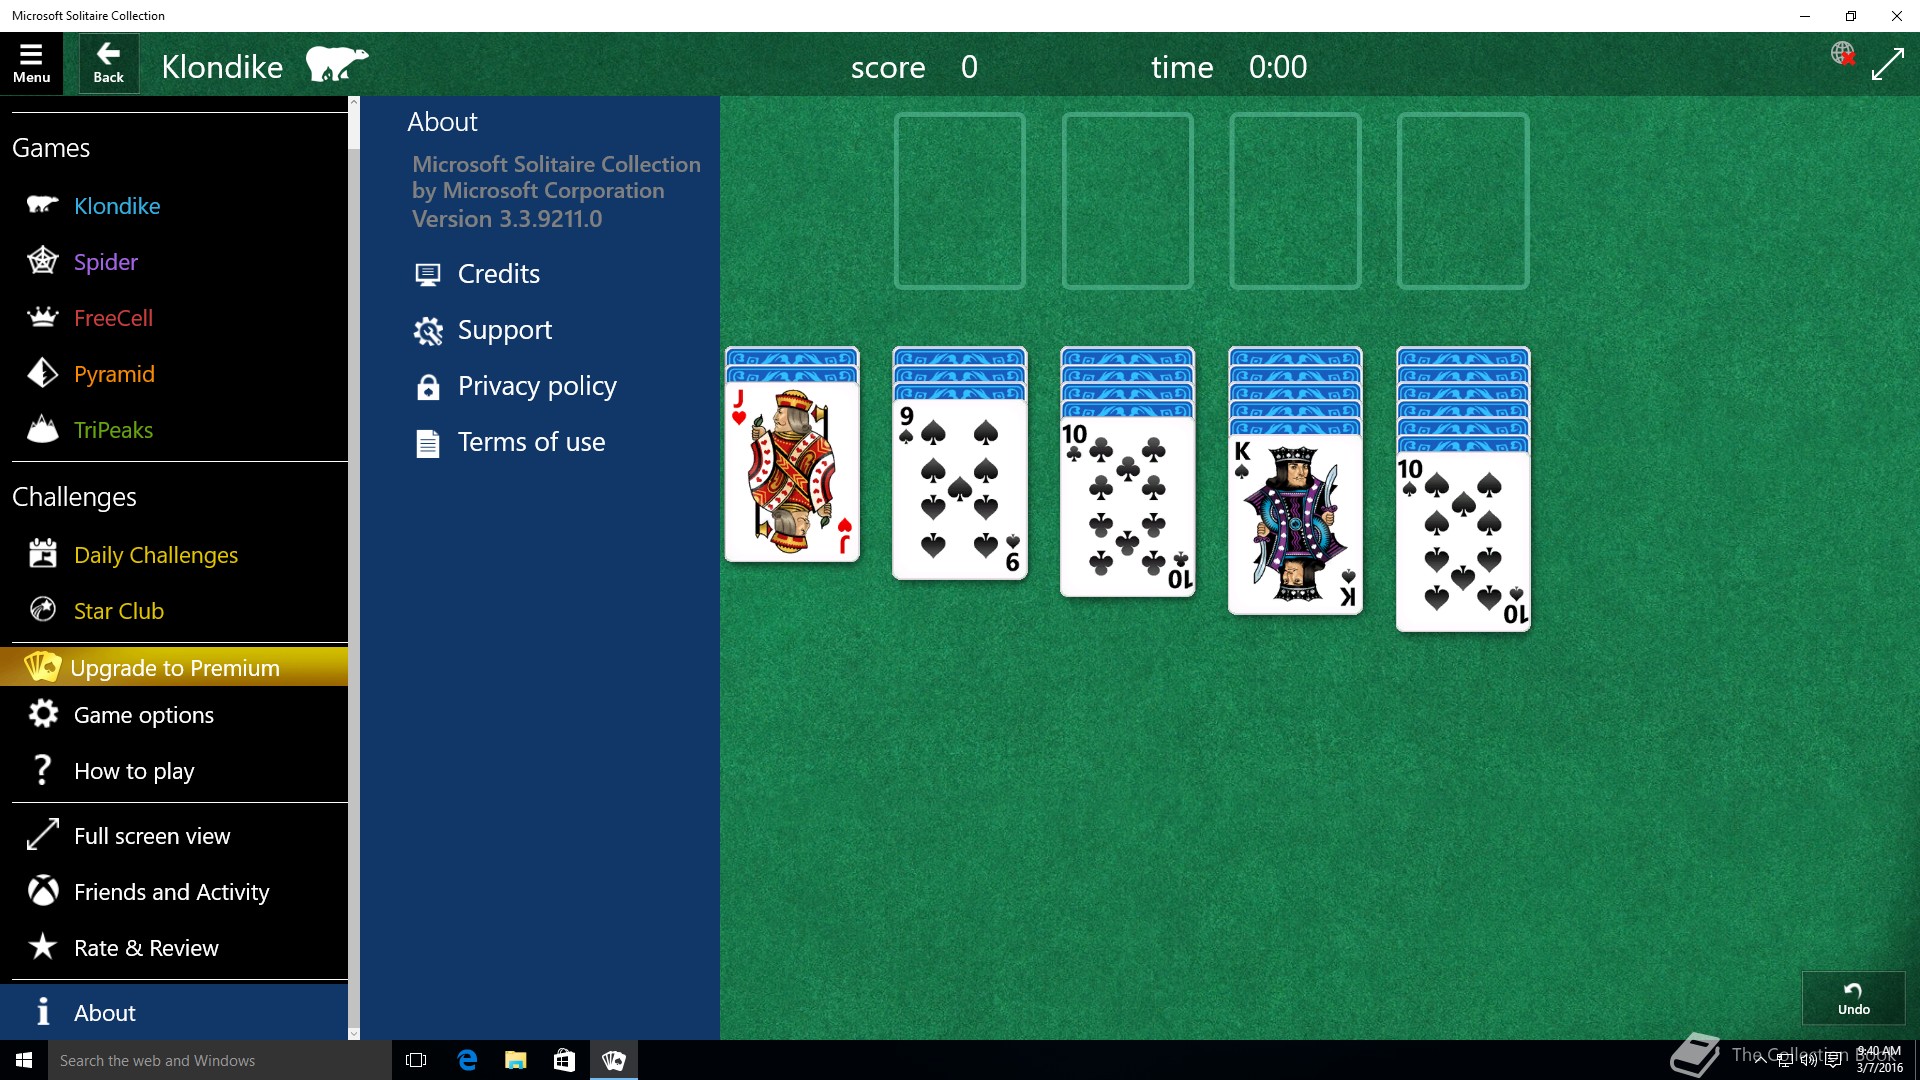1920x1080 pixels.
Task: Open Privacy policy
Action: (x=537, y=385)
